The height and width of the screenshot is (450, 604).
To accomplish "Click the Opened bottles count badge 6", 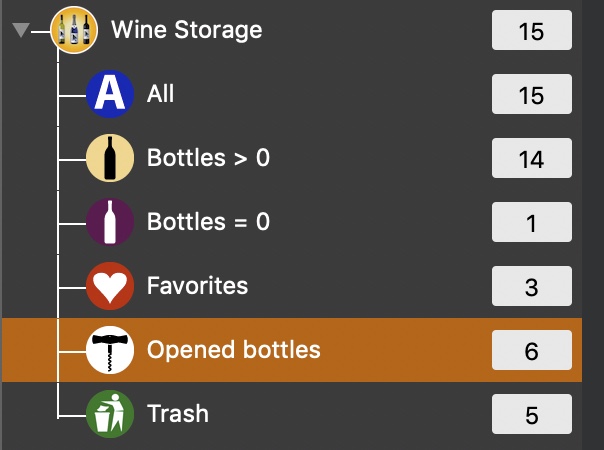I will pos(532,350).
